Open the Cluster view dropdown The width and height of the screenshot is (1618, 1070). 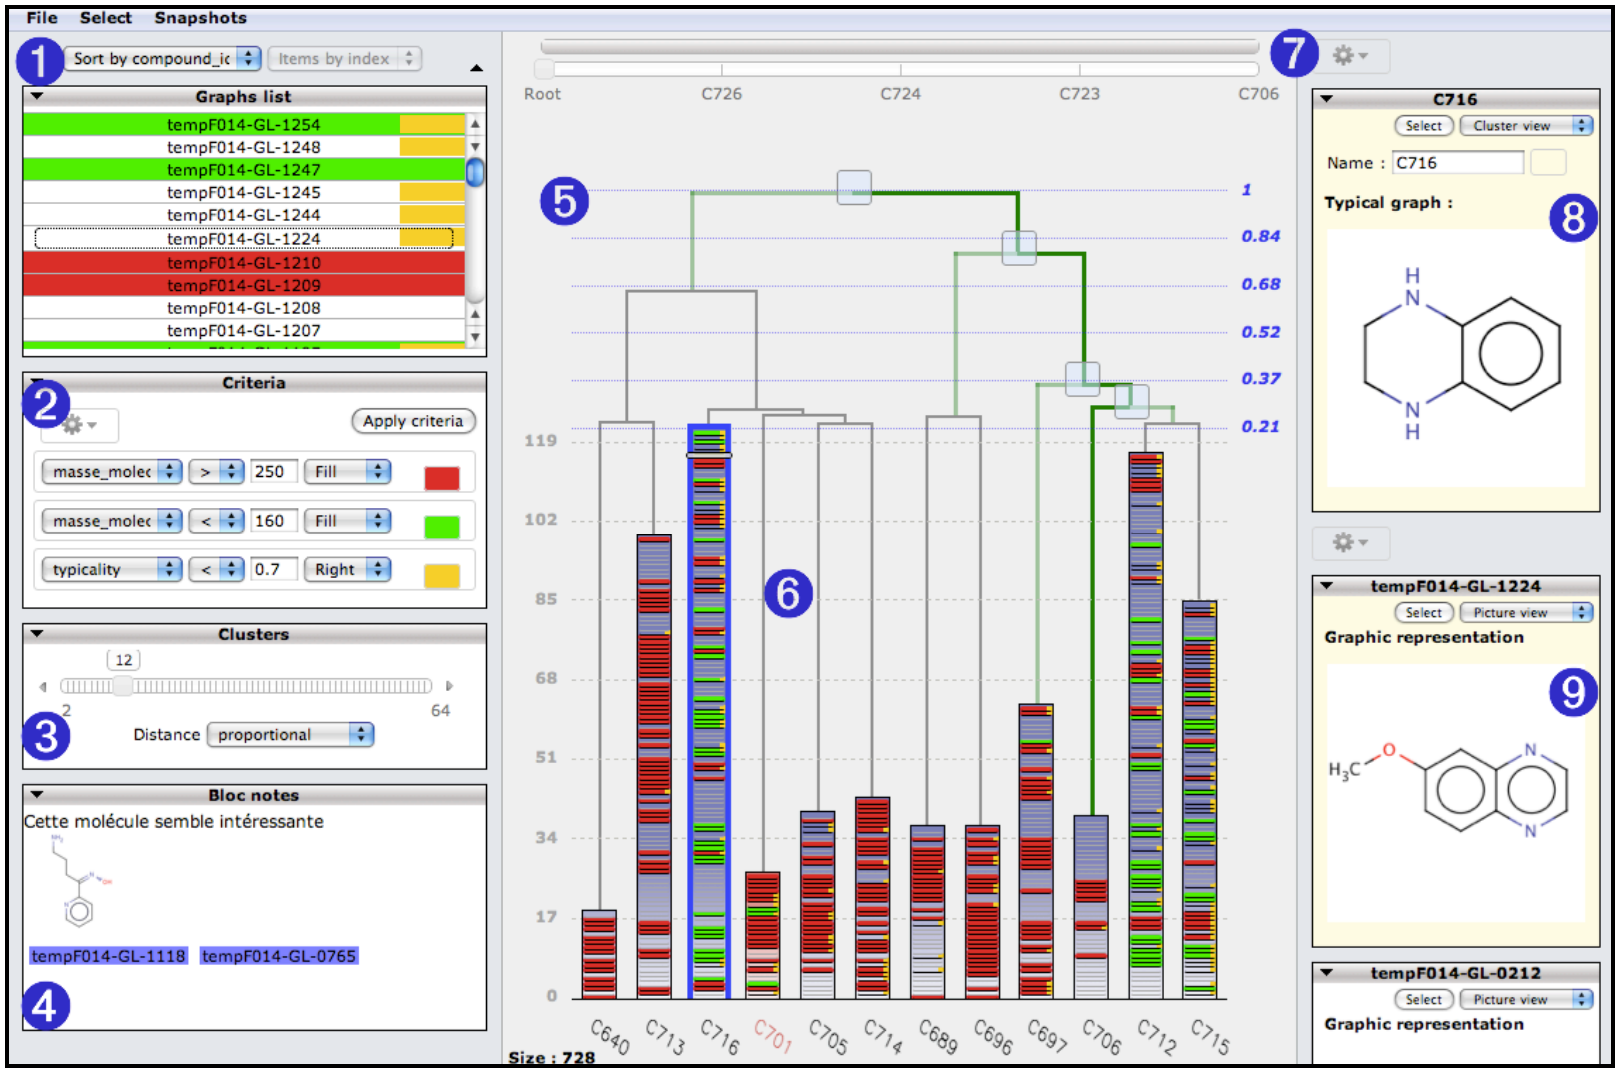click(x=1525, y=126)
